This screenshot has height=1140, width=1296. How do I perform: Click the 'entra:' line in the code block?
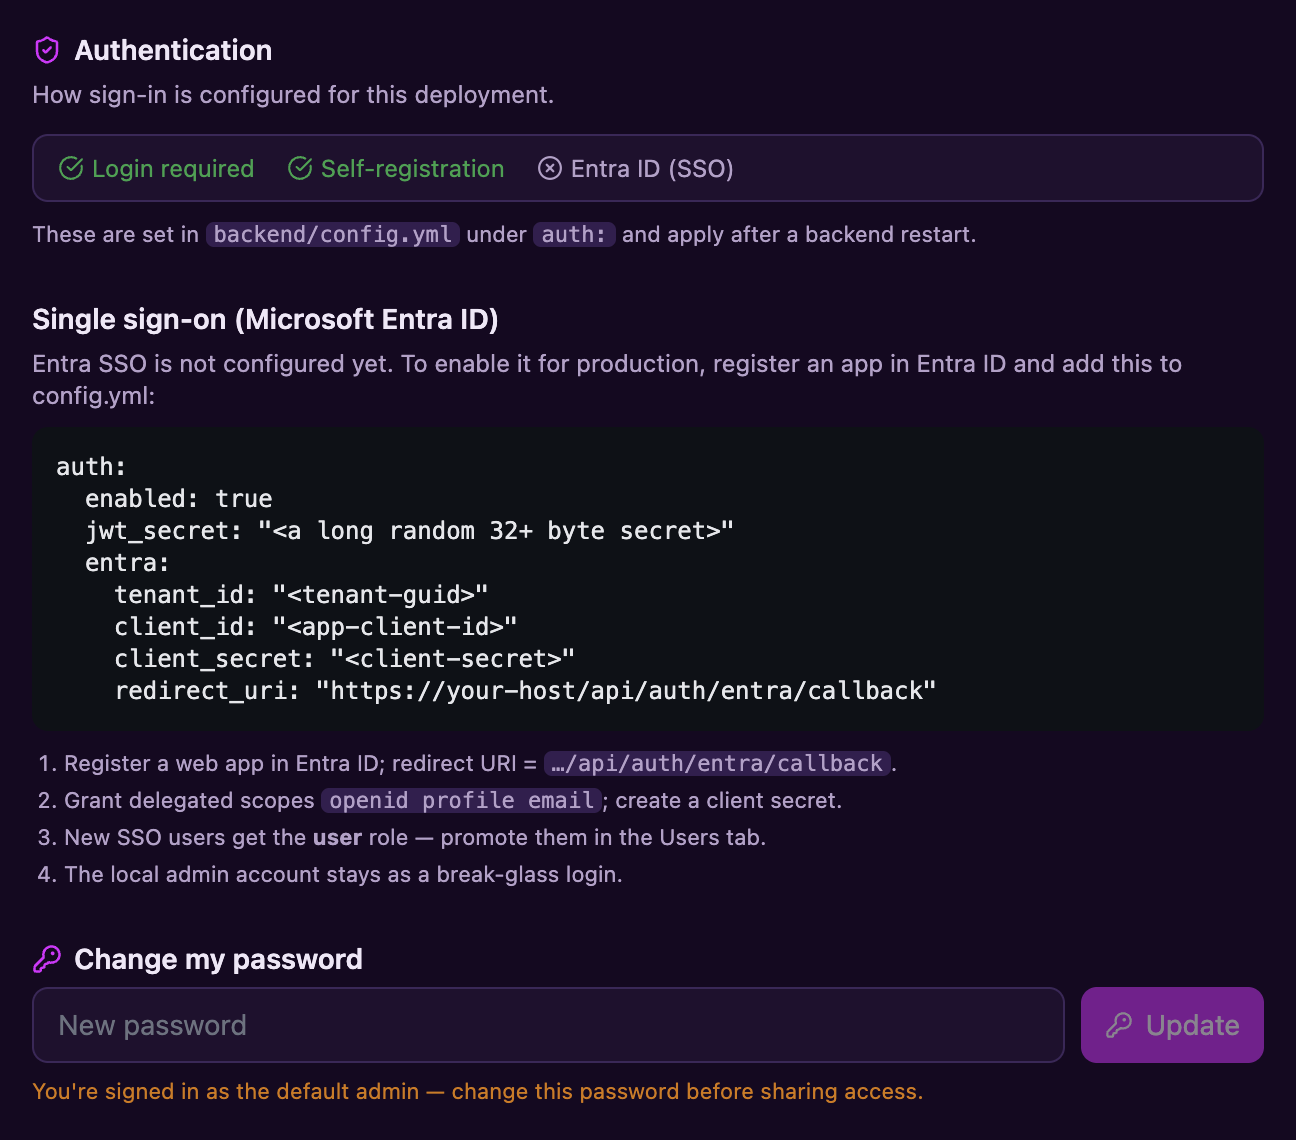click(127, 562)
